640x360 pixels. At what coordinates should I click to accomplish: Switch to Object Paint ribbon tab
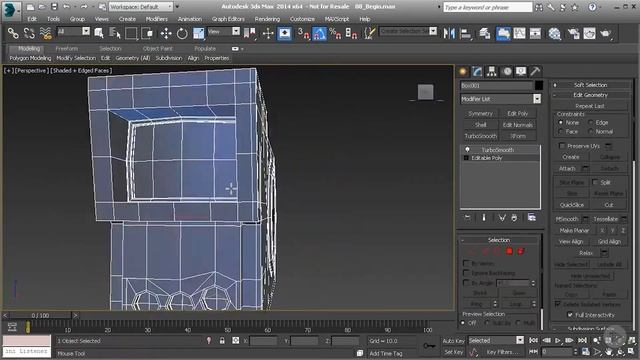(158, 49)
